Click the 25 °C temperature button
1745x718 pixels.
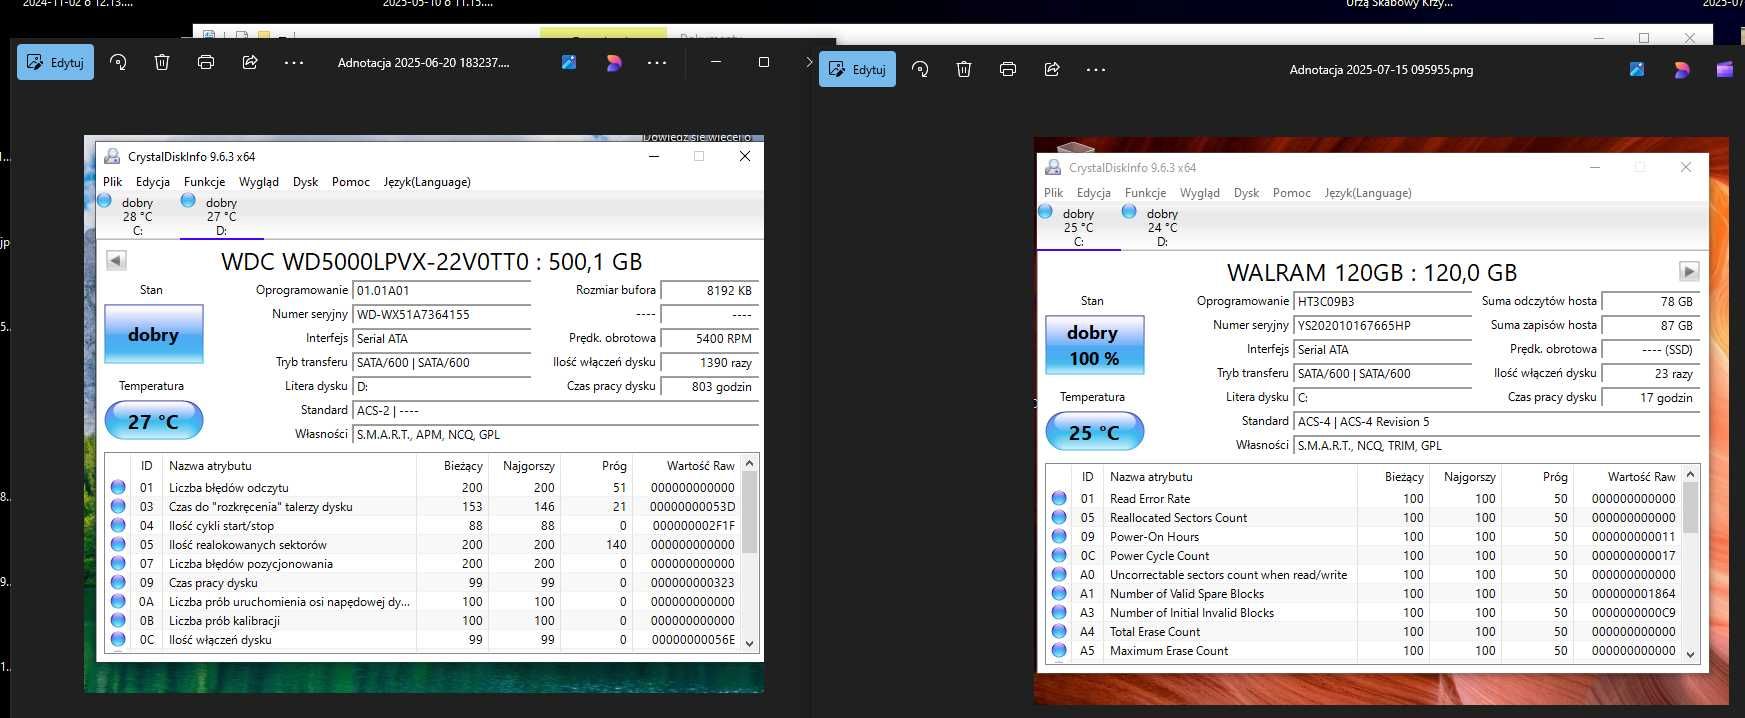point(1094,432)
